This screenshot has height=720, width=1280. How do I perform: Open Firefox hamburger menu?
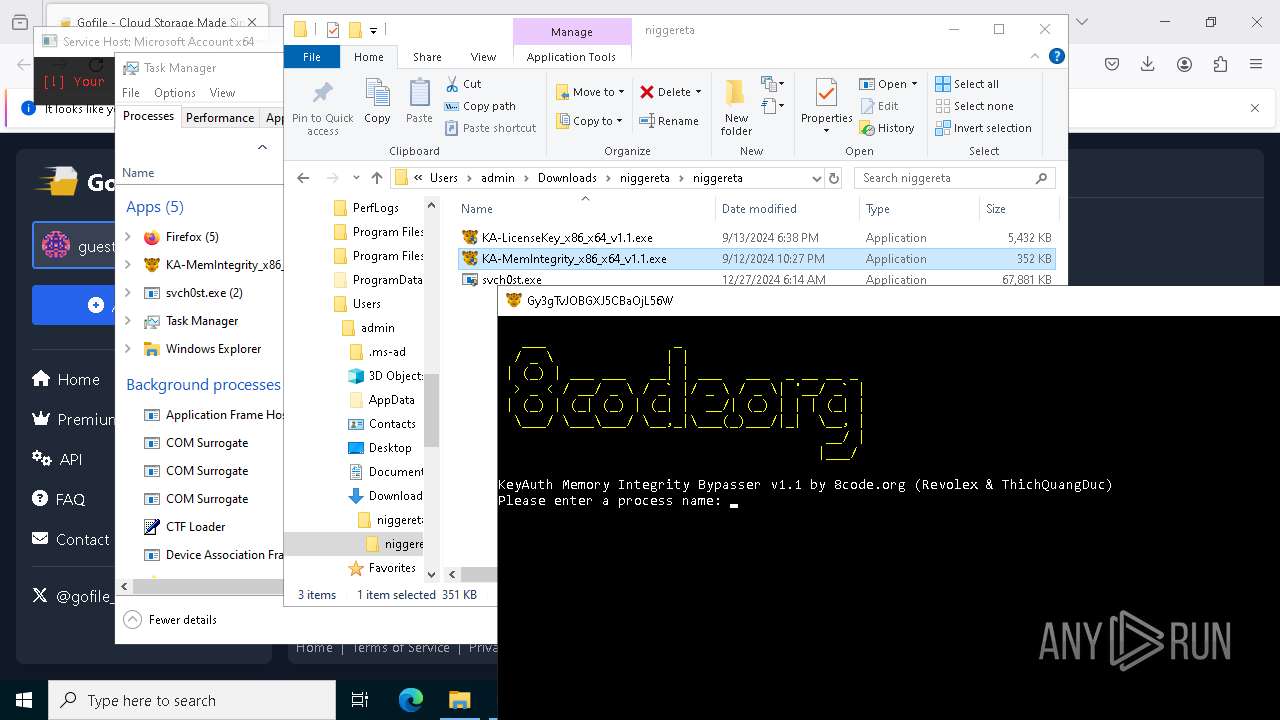tap(1256, 64)
